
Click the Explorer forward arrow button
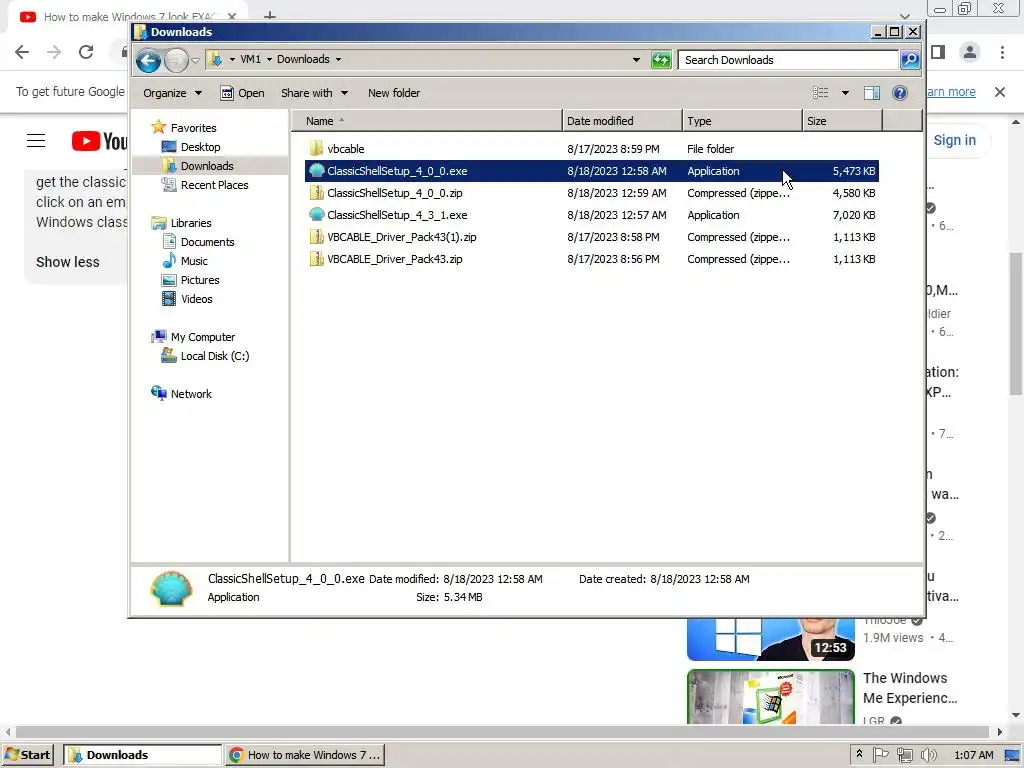pyautogui.click(x=176, y=61)
